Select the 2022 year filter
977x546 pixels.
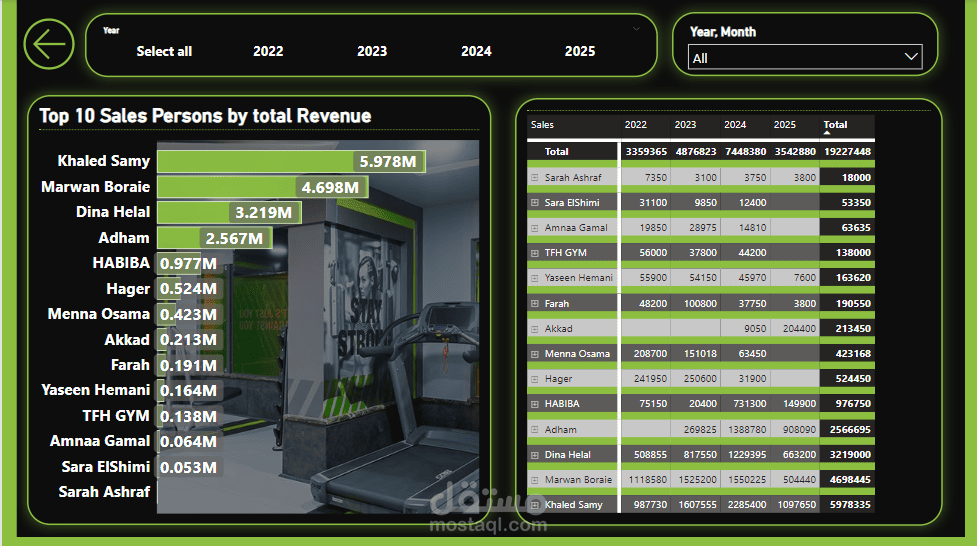[x=268, y=51]
